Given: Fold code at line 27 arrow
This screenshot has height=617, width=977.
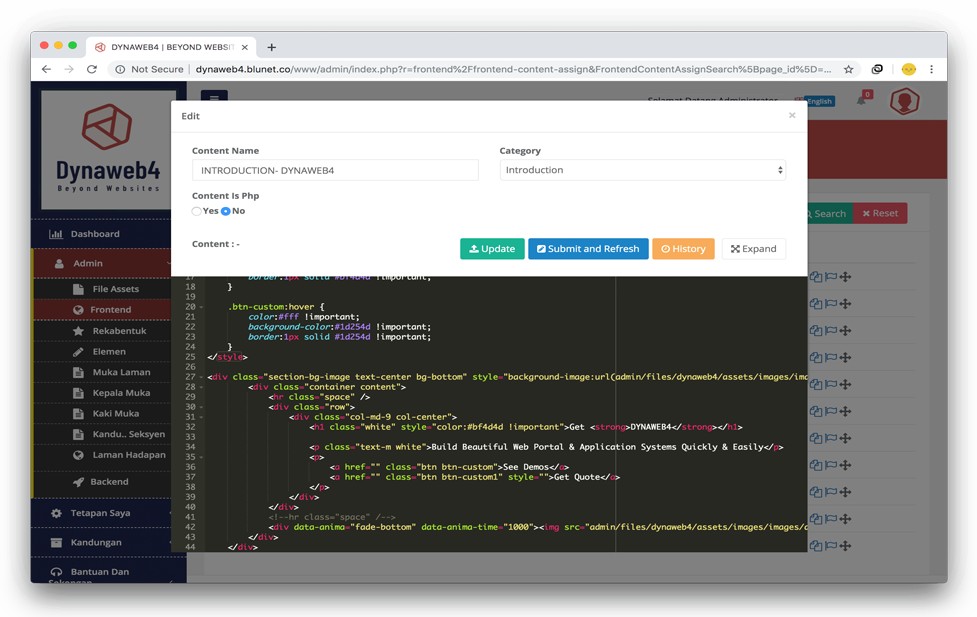Looking at the screenshot, I should point(201,377).
